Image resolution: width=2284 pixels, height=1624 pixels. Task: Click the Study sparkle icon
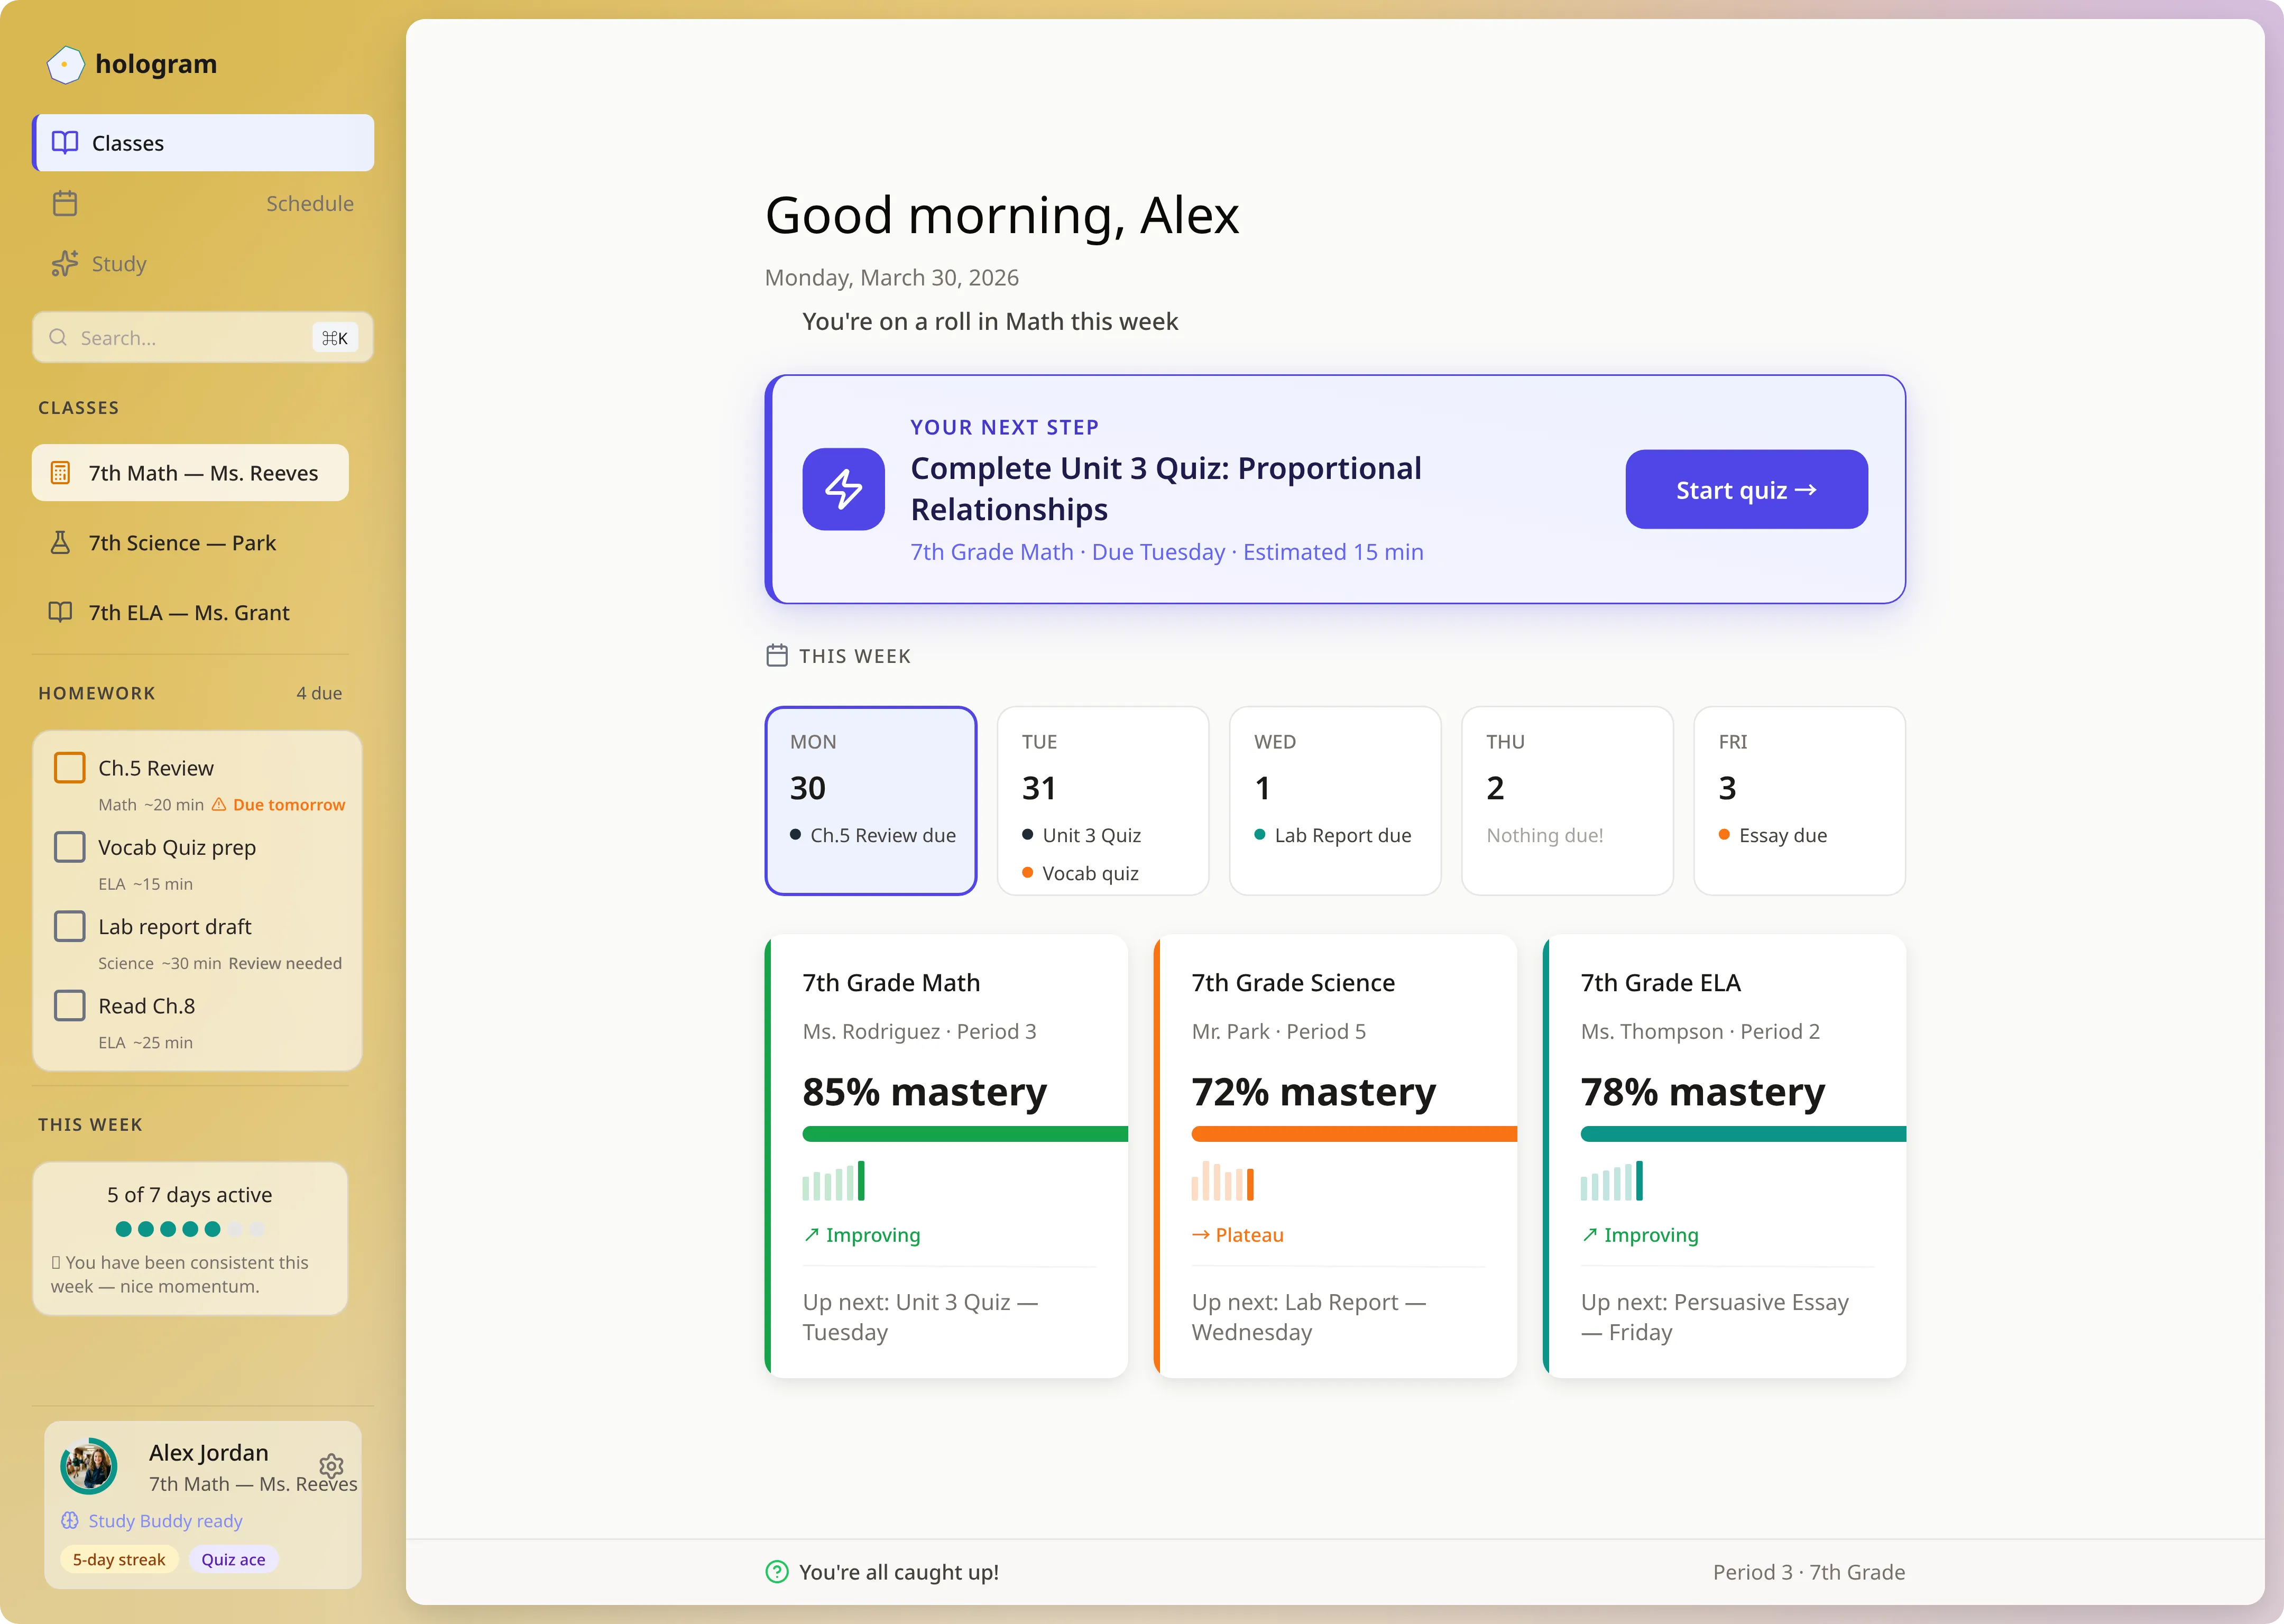coord(65,263)
